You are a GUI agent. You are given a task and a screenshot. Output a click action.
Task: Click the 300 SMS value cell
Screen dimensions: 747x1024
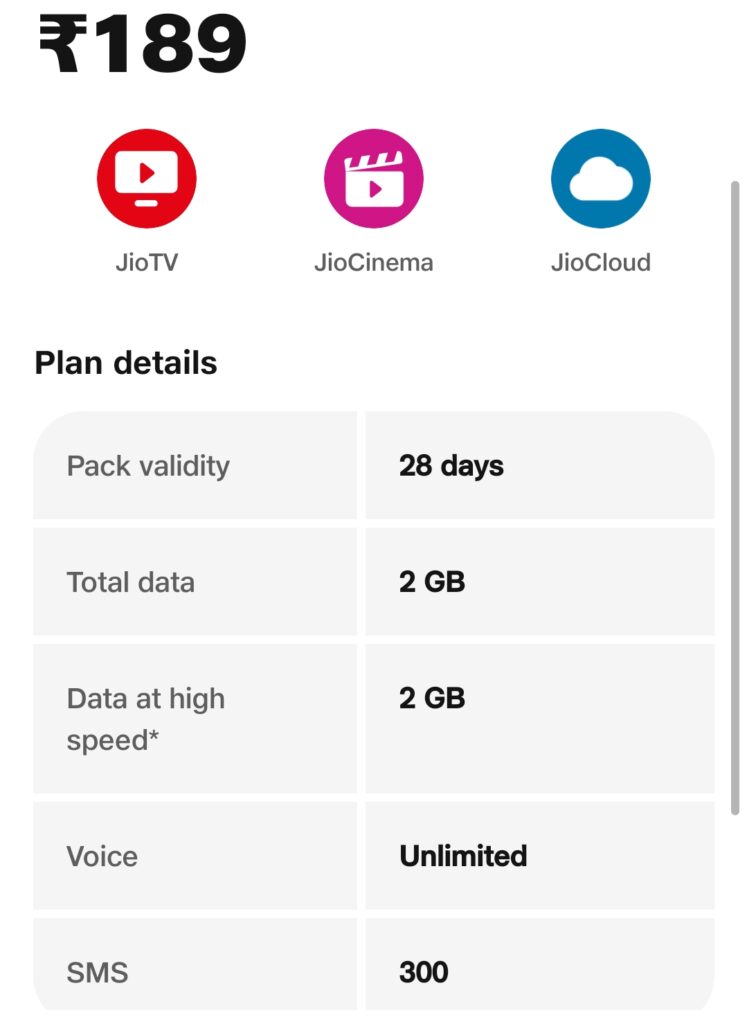point(539,965)
